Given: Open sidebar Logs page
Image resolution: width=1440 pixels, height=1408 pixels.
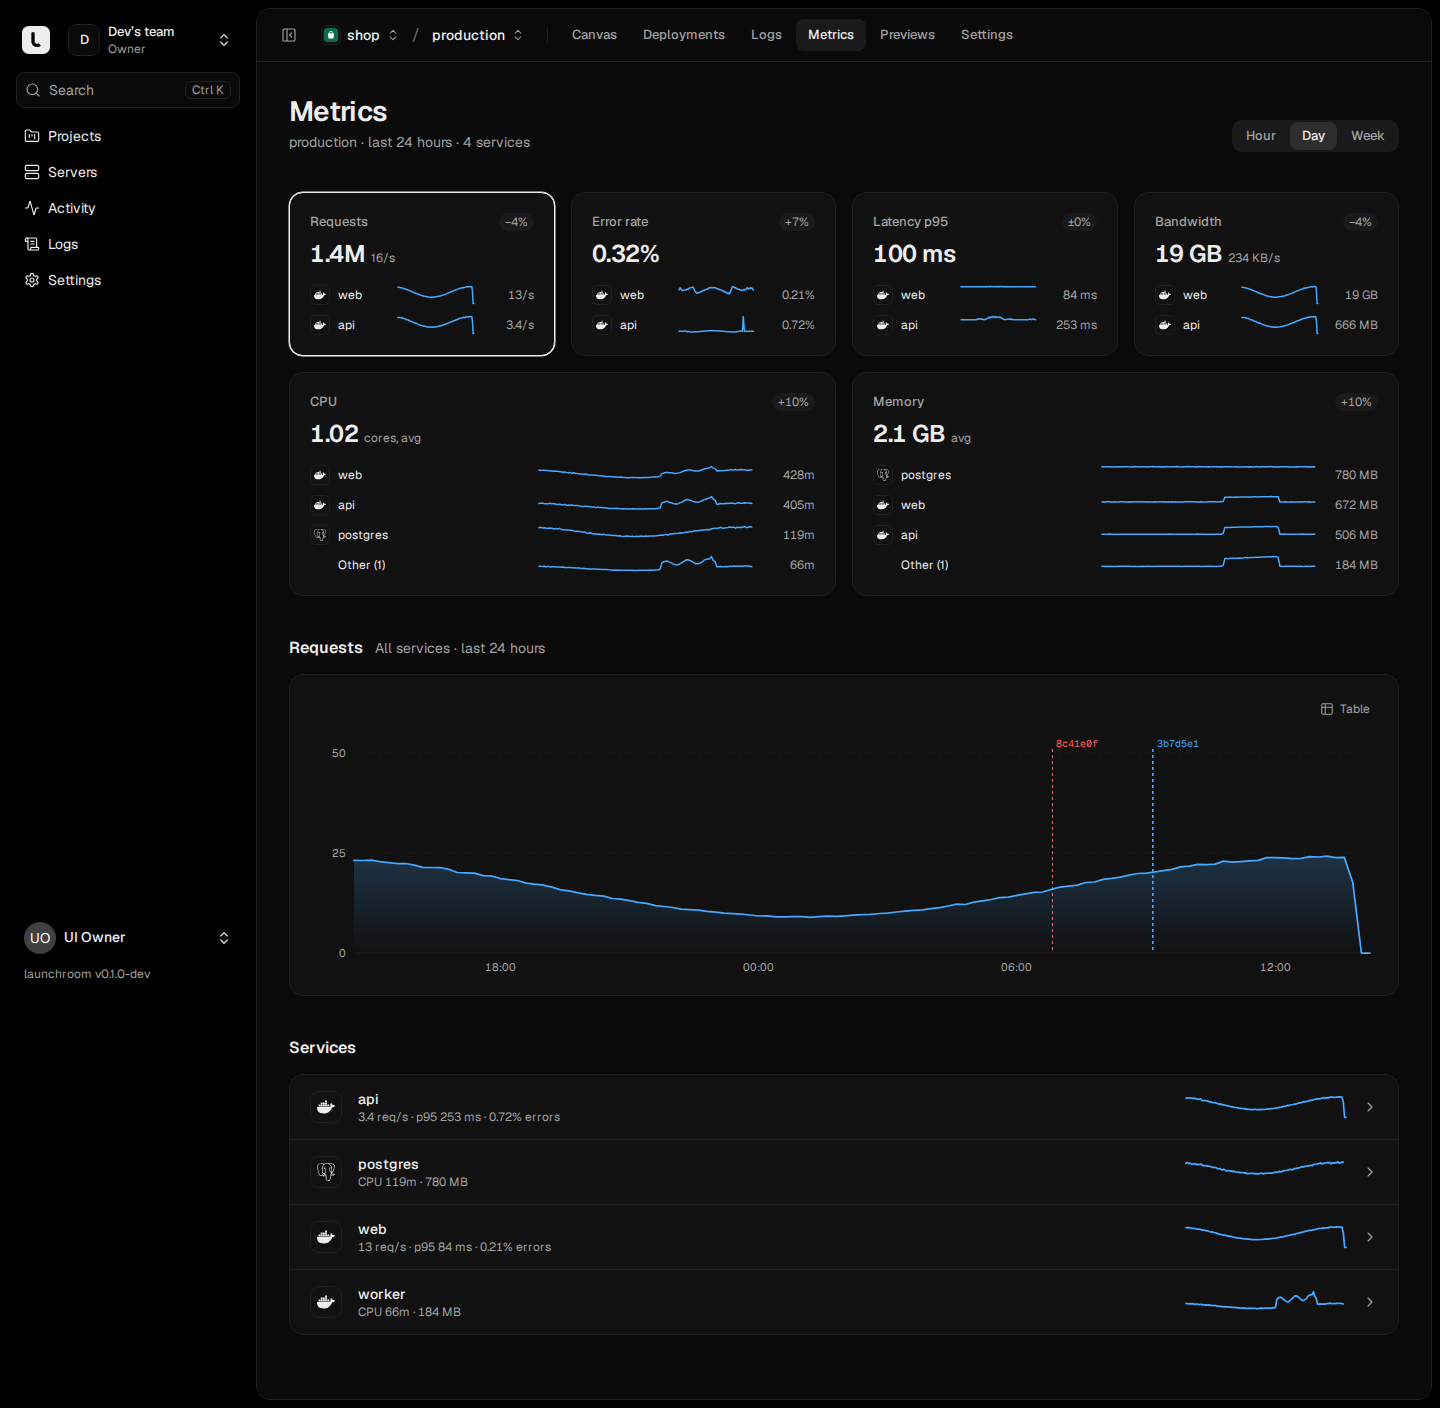Looking at the screenshot, I should (128, 244).
